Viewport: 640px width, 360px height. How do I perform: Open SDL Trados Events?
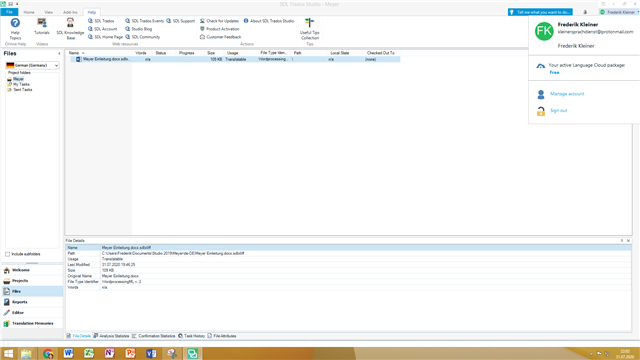(144, 21)
